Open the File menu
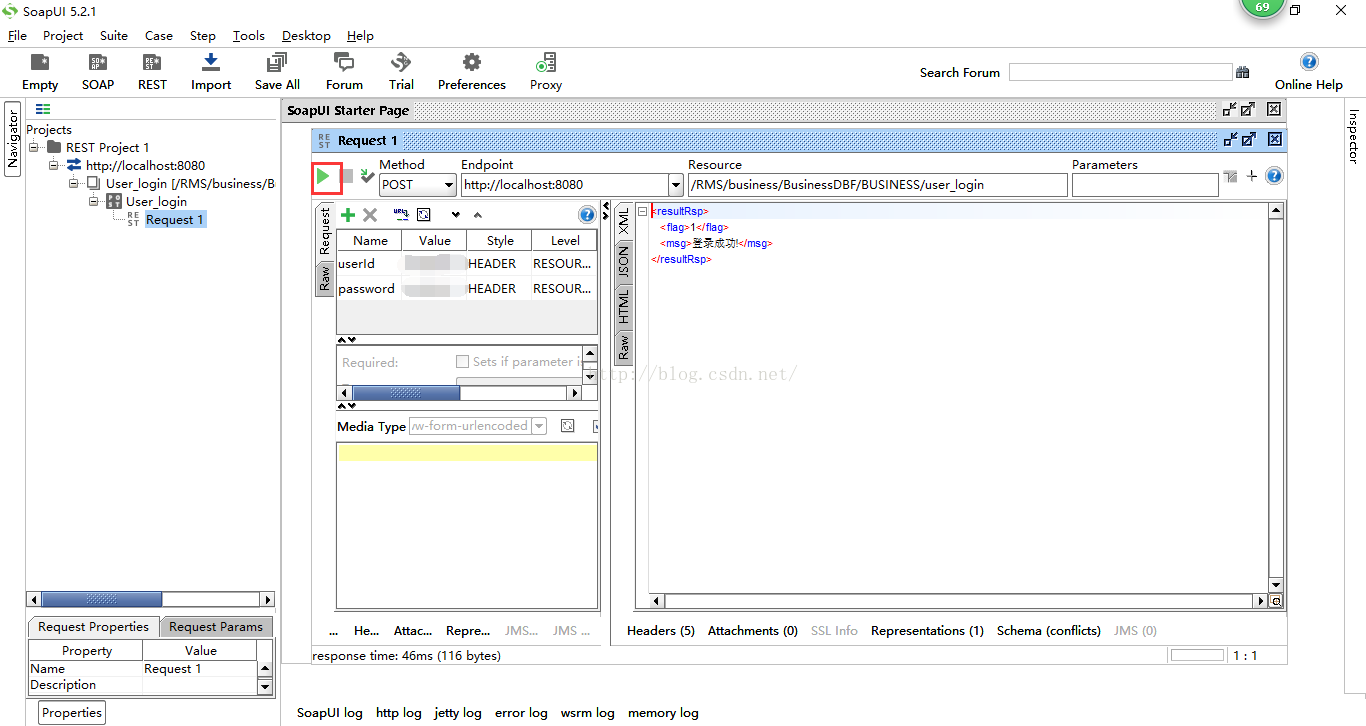The height and width of the screenshot is (726, 1366). 17,35
